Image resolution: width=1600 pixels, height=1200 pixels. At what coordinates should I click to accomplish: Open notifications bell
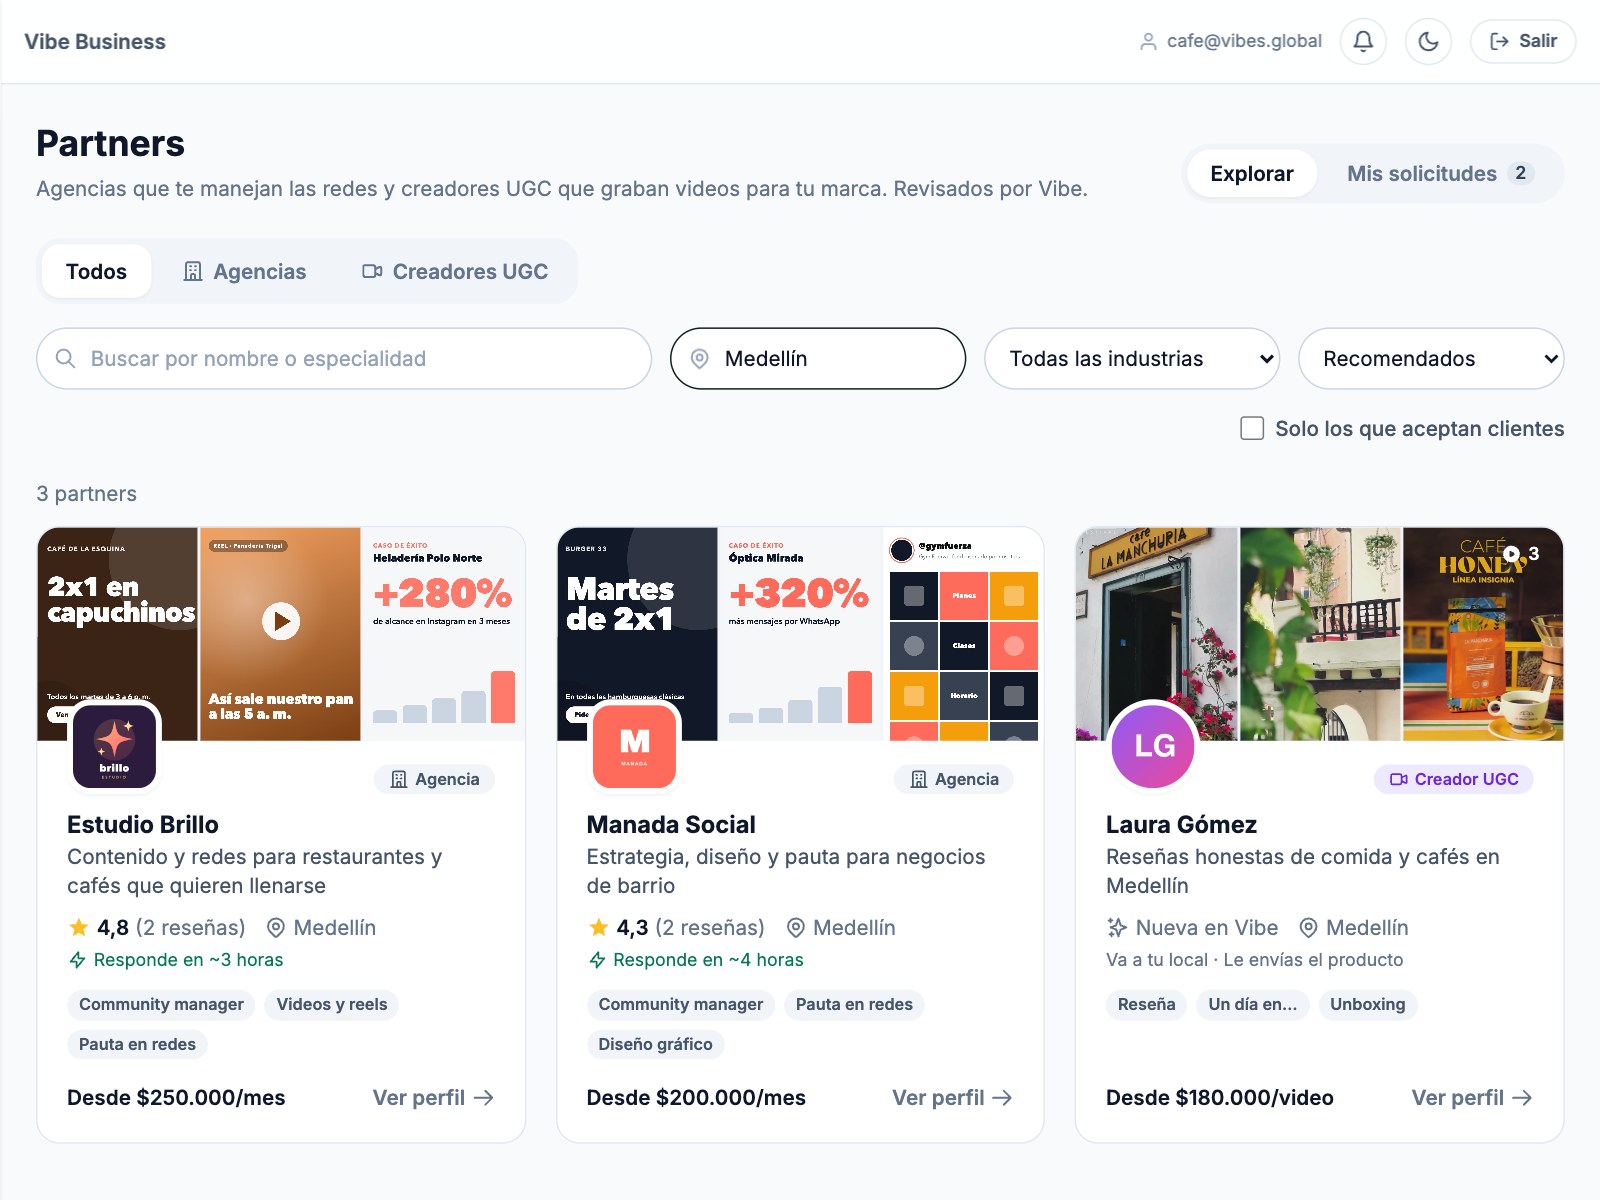tap(1363, 41)
